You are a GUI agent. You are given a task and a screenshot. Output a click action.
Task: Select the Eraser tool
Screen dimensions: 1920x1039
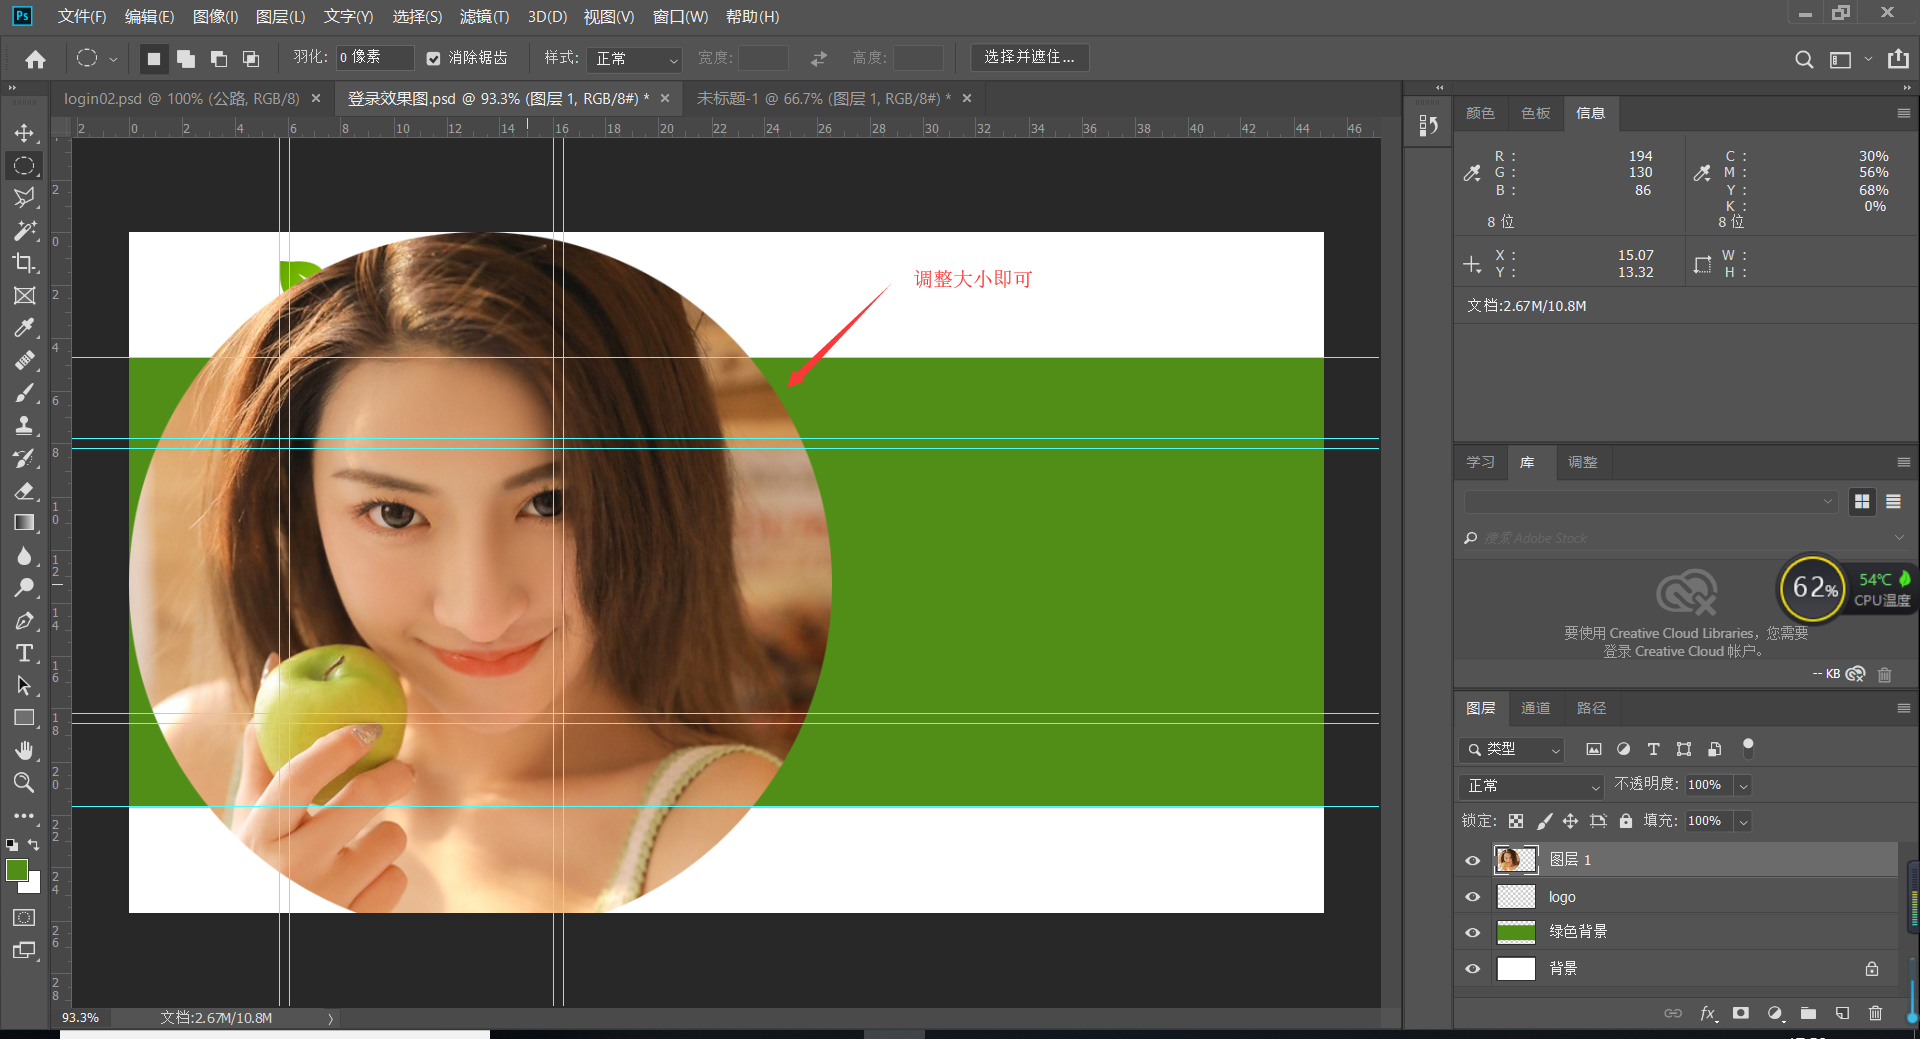point(24,491)
